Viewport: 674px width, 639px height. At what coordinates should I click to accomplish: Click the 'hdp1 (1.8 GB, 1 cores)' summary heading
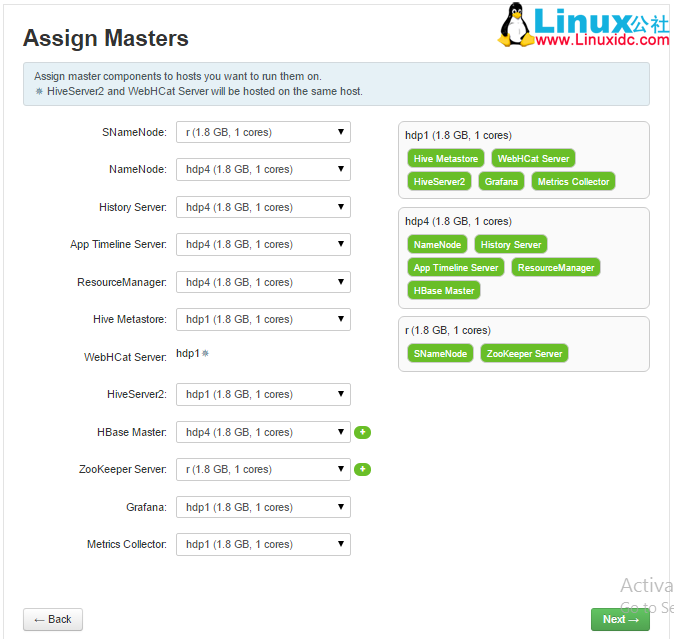pos(458,135)
